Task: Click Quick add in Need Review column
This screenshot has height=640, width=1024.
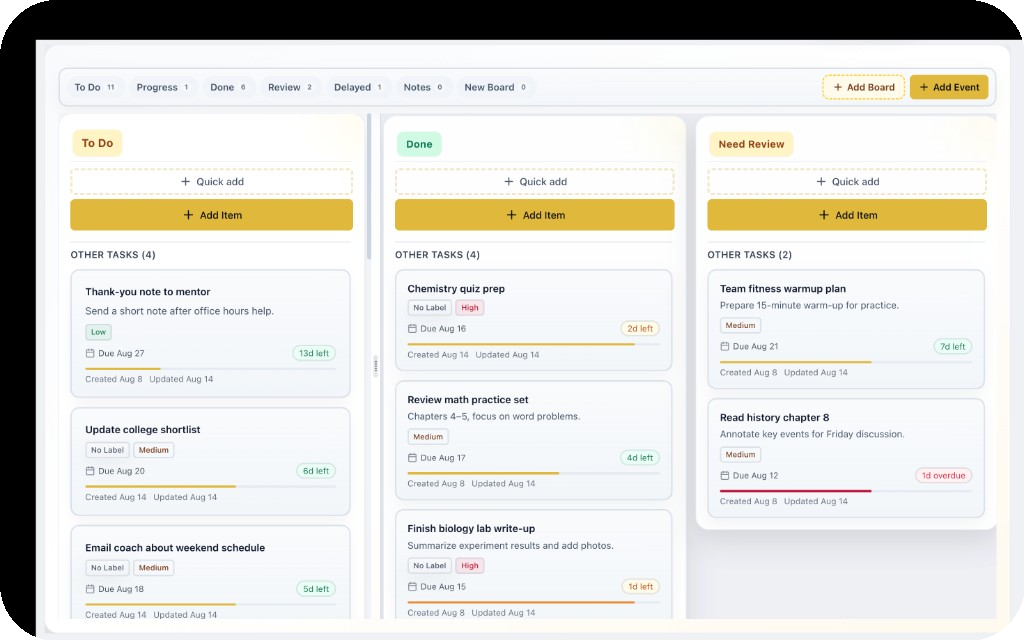Action: tap(847, 182)
